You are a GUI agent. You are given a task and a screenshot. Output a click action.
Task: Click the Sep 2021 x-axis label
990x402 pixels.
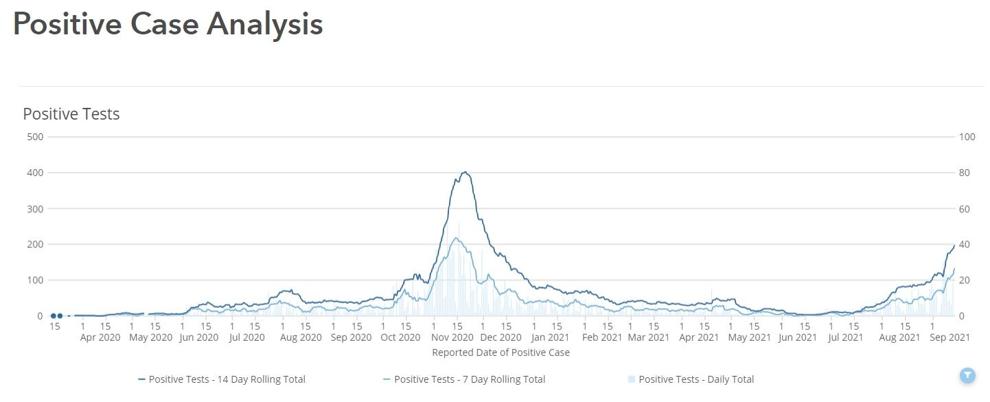click(950, 338)
